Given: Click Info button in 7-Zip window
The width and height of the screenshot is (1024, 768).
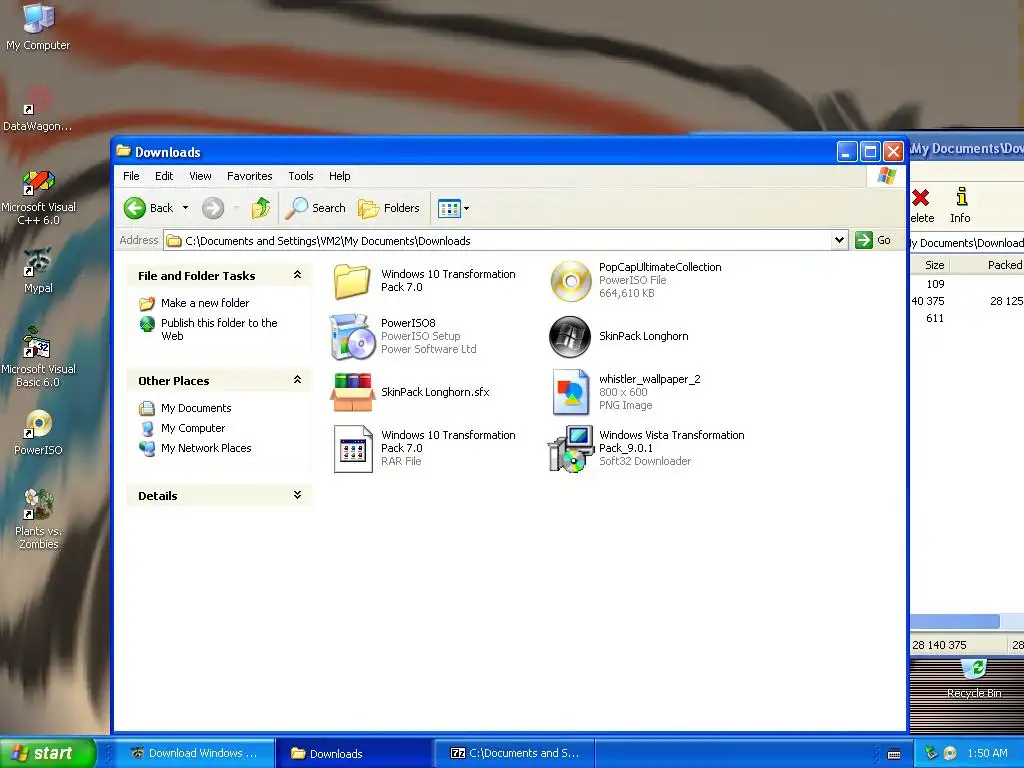Looking at the screenshot, I should pyautogui.click(x=960, y=206).
